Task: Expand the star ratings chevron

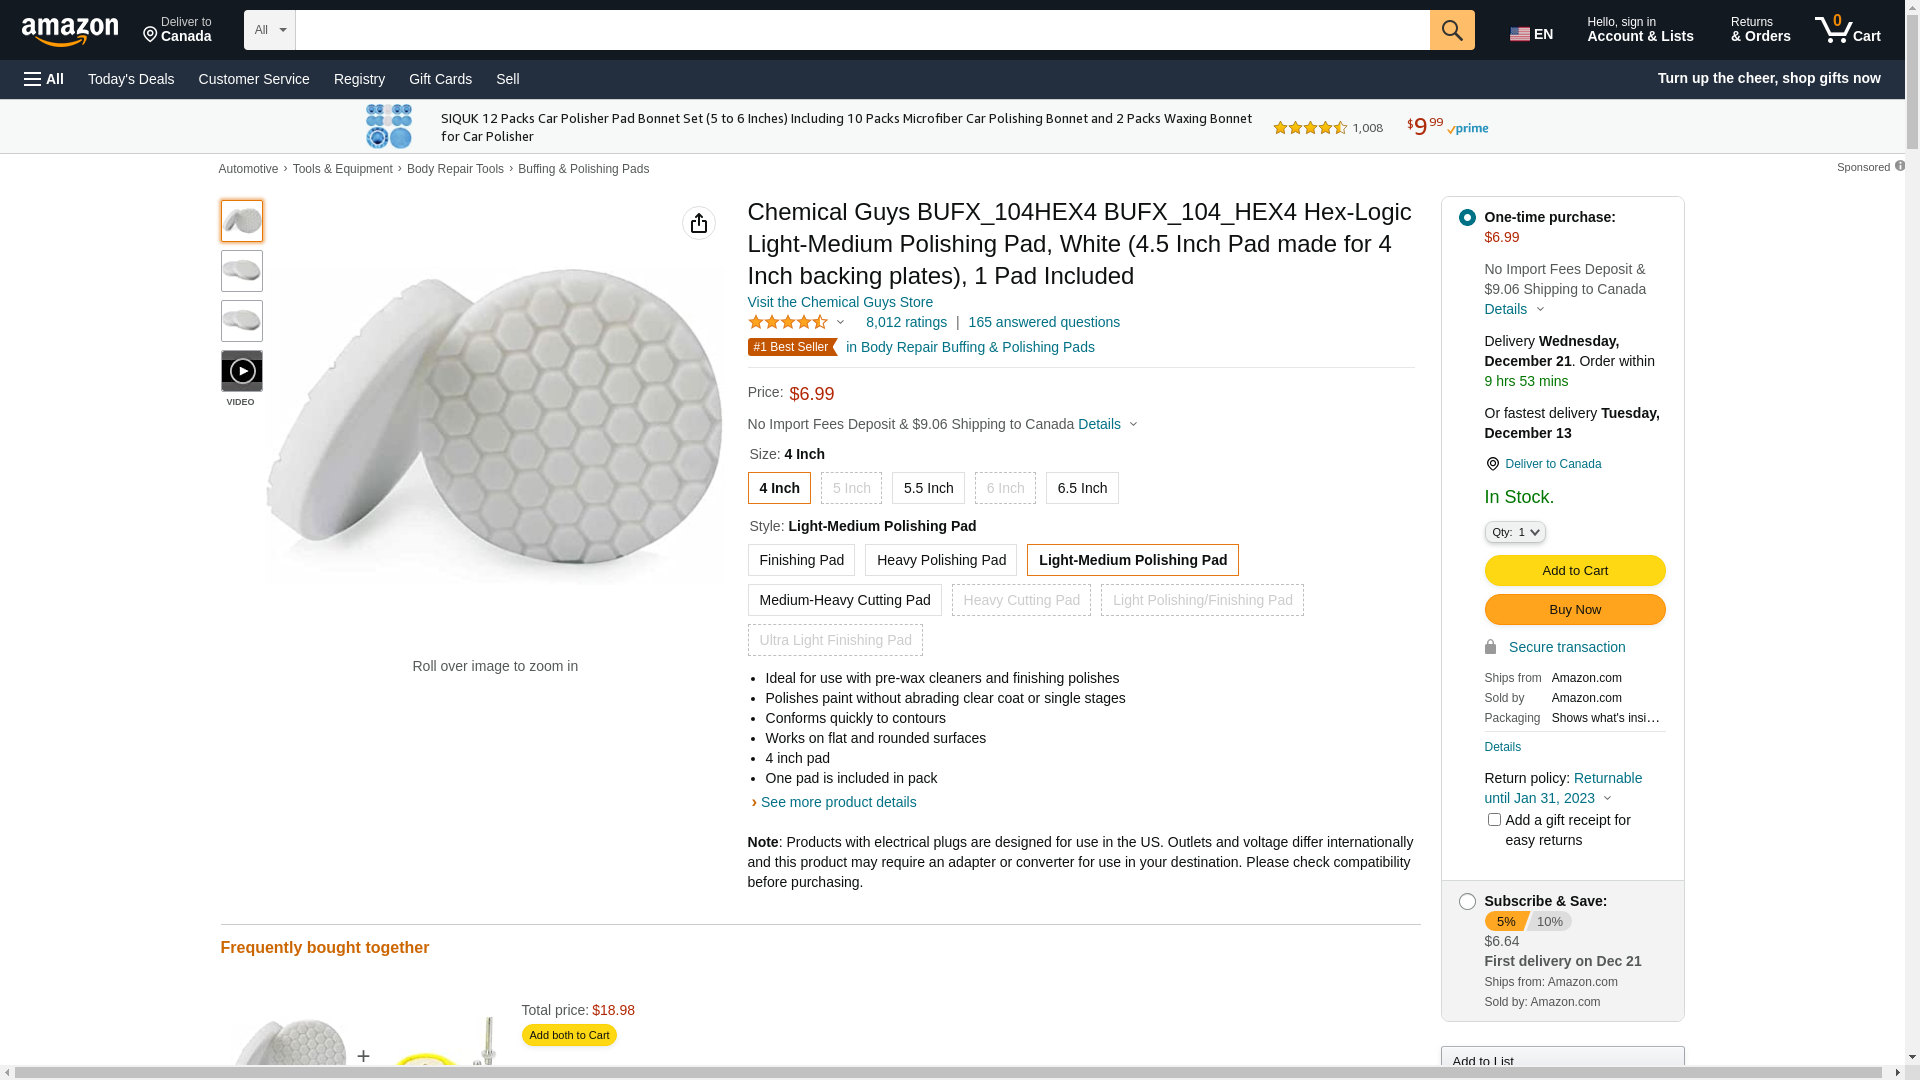Action: click(840, 323)
